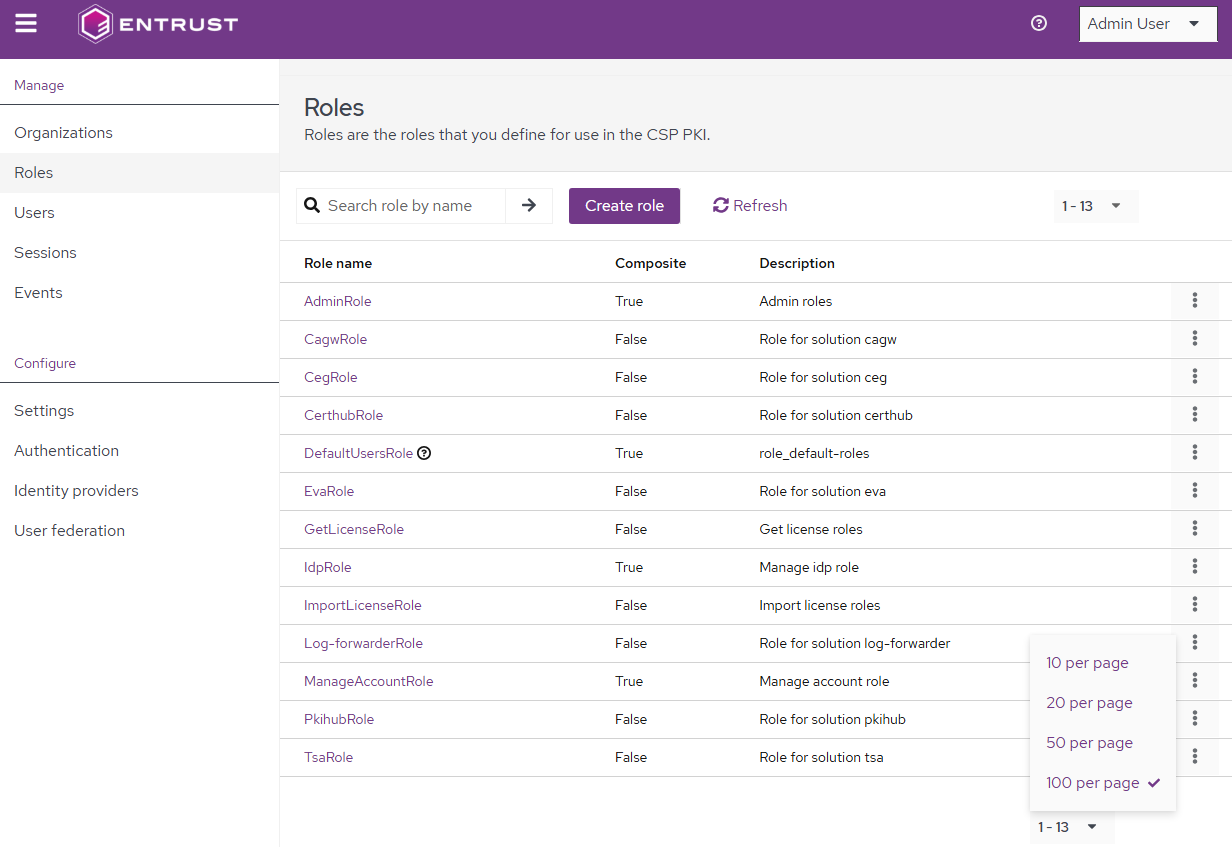Open the hamburger navigation menu
Image resolution: width=1232 pixels, height=847 pixels.
(26, 24)
